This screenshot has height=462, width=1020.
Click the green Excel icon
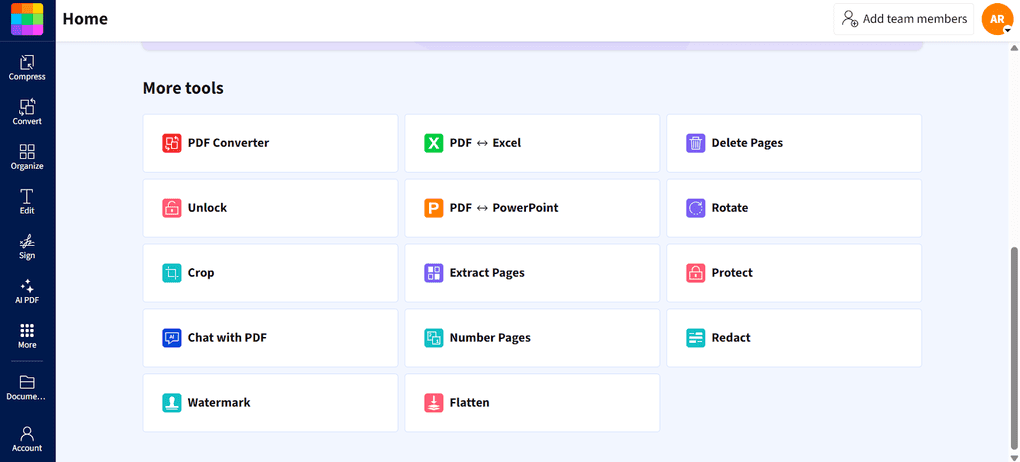point(434,143)
